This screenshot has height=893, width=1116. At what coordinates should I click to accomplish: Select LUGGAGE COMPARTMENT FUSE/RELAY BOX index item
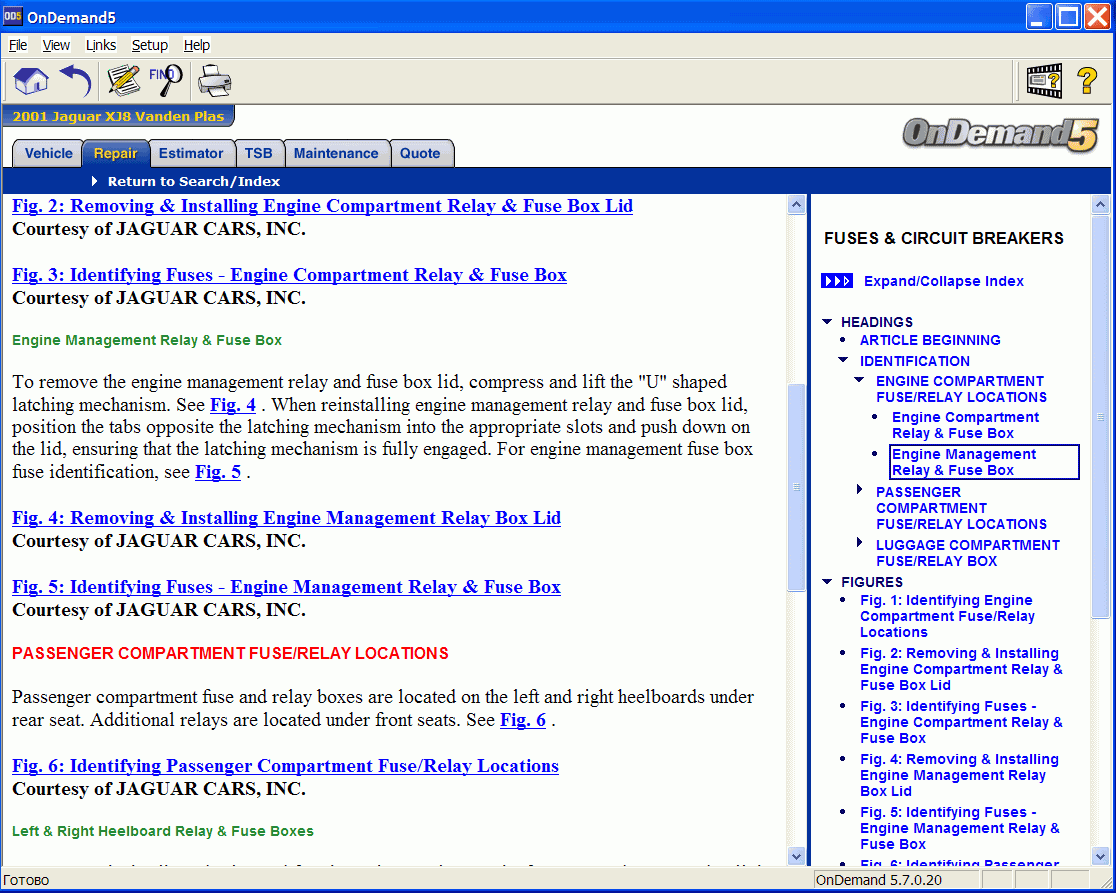968,553
